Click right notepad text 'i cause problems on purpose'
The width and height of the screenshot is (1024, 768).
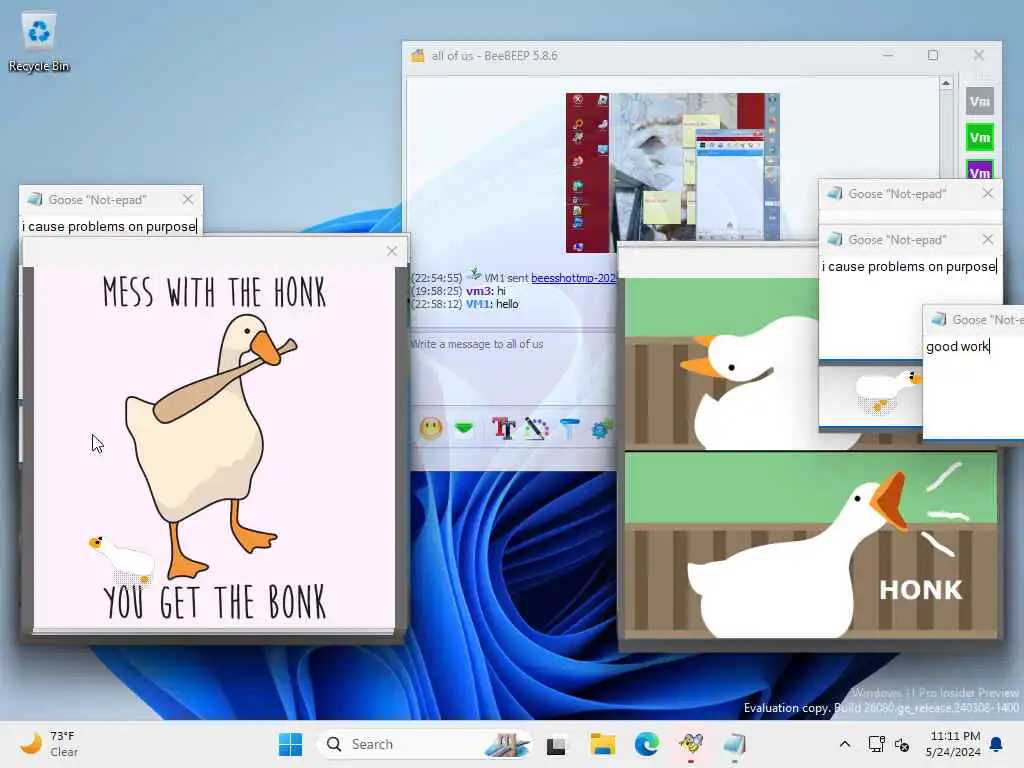[x=909, y=266]
